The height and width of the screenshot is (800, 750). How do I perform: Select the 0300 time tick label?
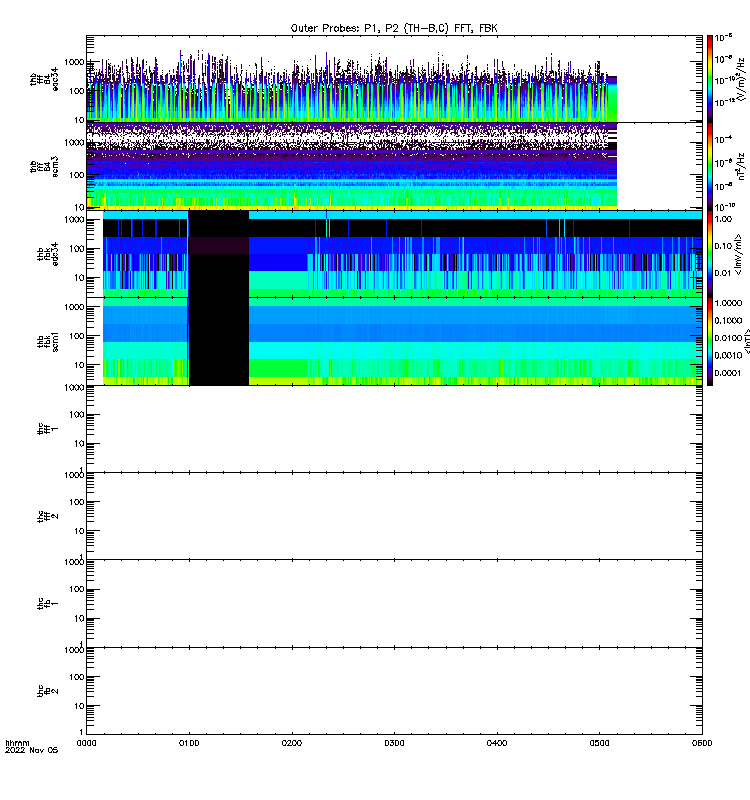[394, 743]
